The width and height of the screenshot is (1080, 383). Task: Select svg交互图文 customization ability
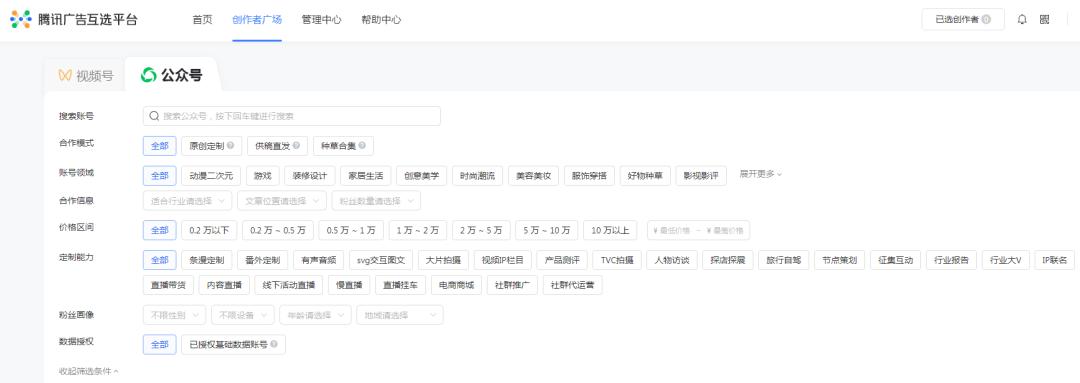[381, 260]
